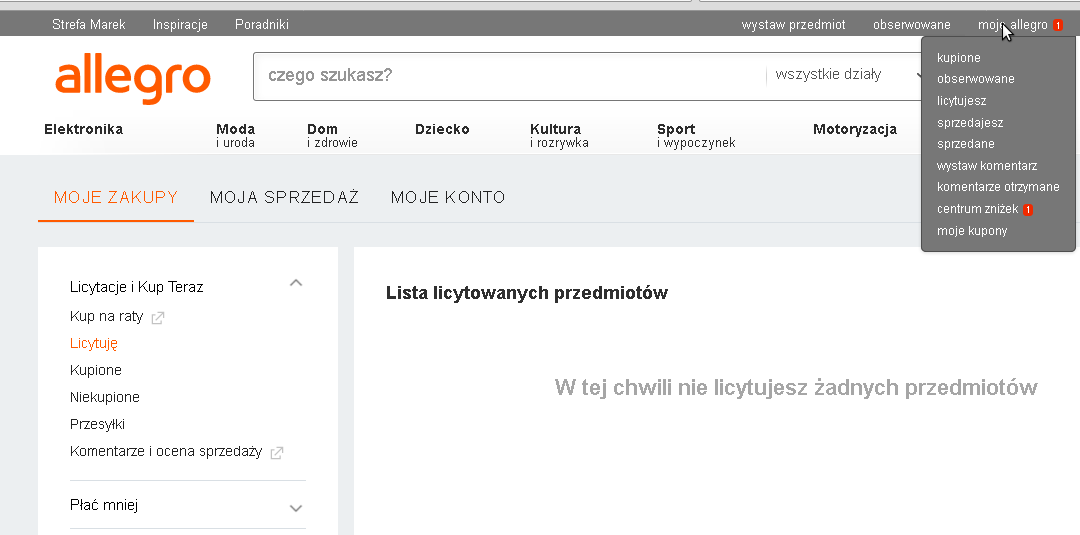Open the Kultura i rozrywka category
The width and height of the screenshot is (1080, 535).
click(559, 136)
